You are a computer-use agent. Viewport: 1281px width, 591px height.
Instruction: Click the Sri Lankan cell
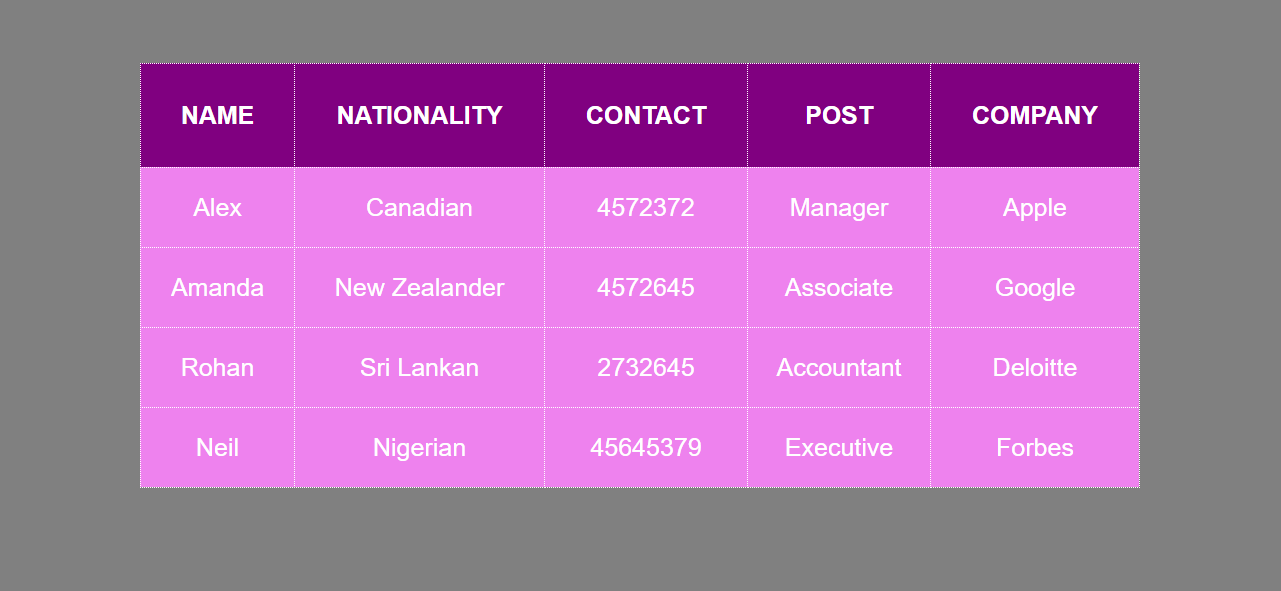(419, 367)
